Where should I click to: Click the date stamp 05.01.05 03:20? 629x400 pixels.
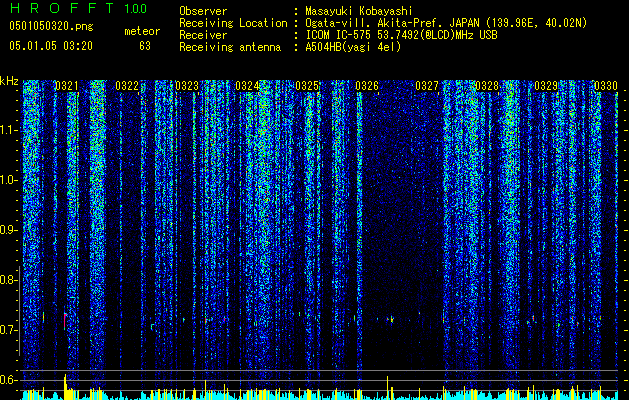(51, 46)
